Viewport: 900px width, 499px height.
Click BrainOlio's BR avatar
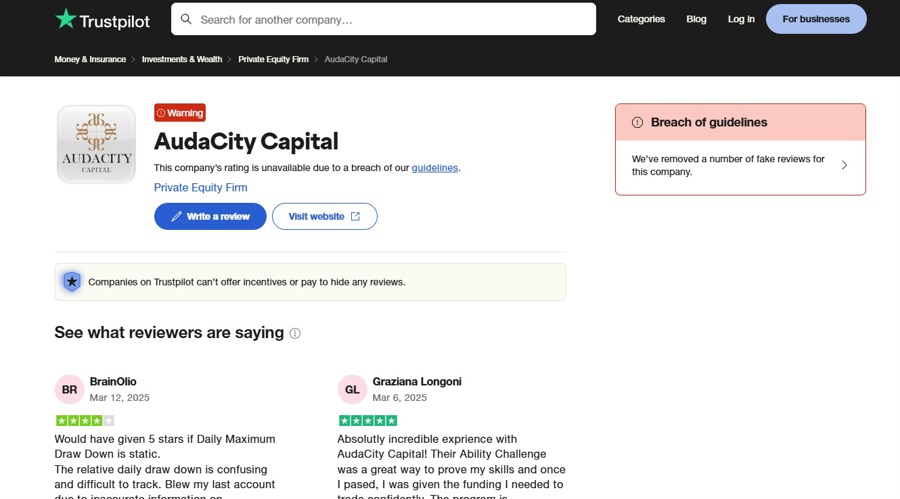[69, 389]
